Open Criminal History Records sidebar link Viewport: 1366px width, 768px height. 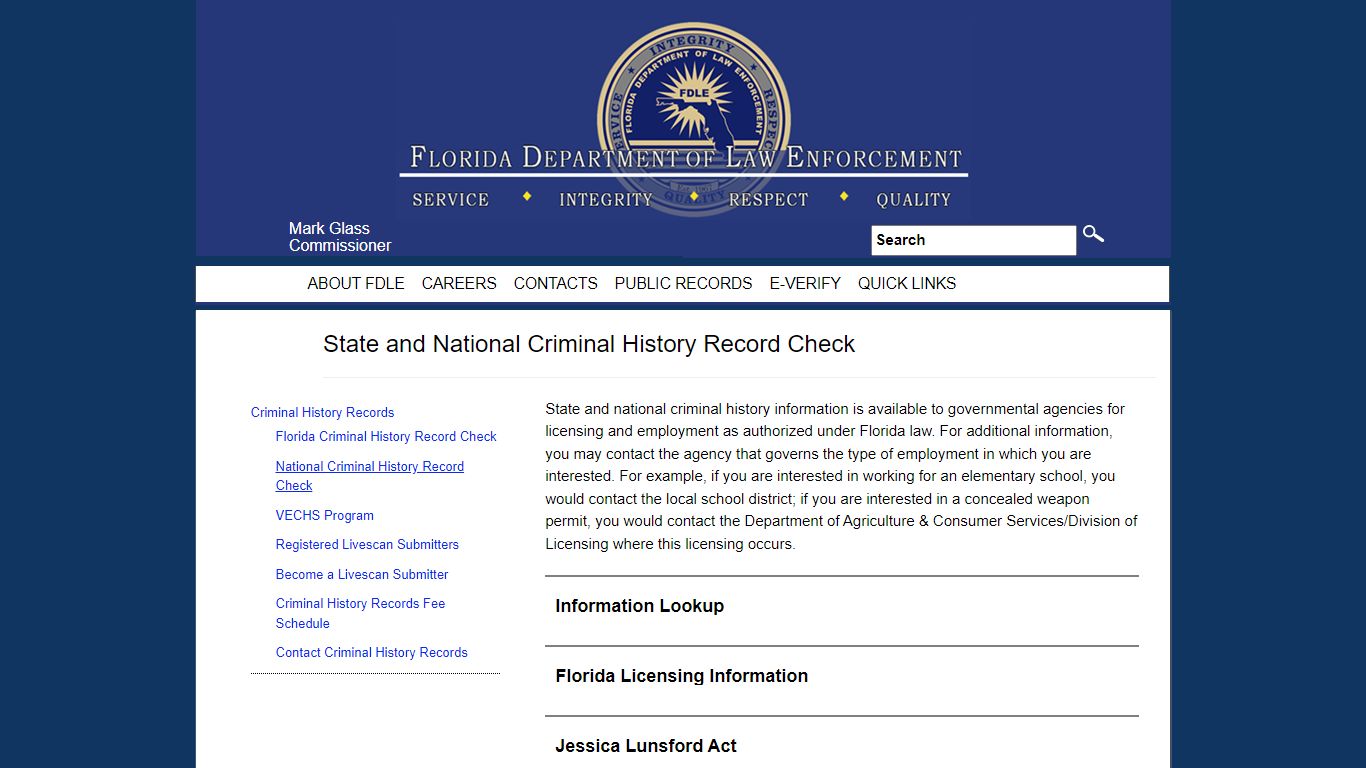pyautogui.click(x=322, y=412)
